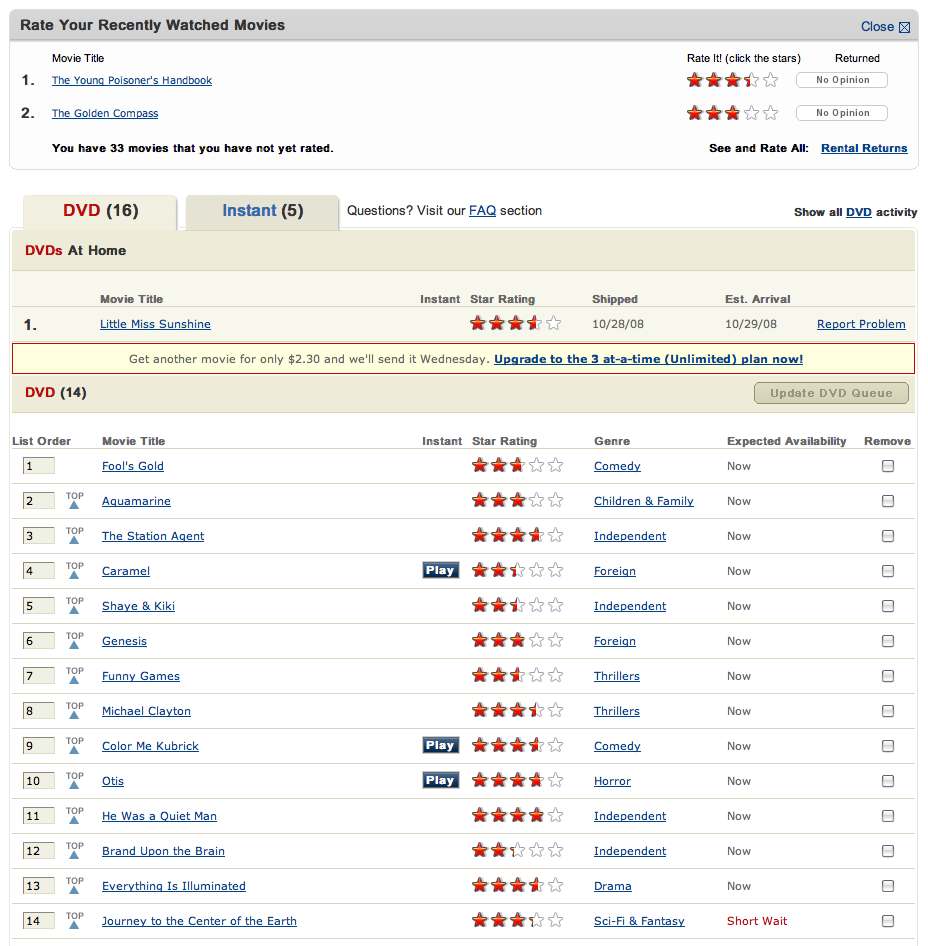Move Aquamarine to top of queue

pyautogui.click(x=74, y=501)
